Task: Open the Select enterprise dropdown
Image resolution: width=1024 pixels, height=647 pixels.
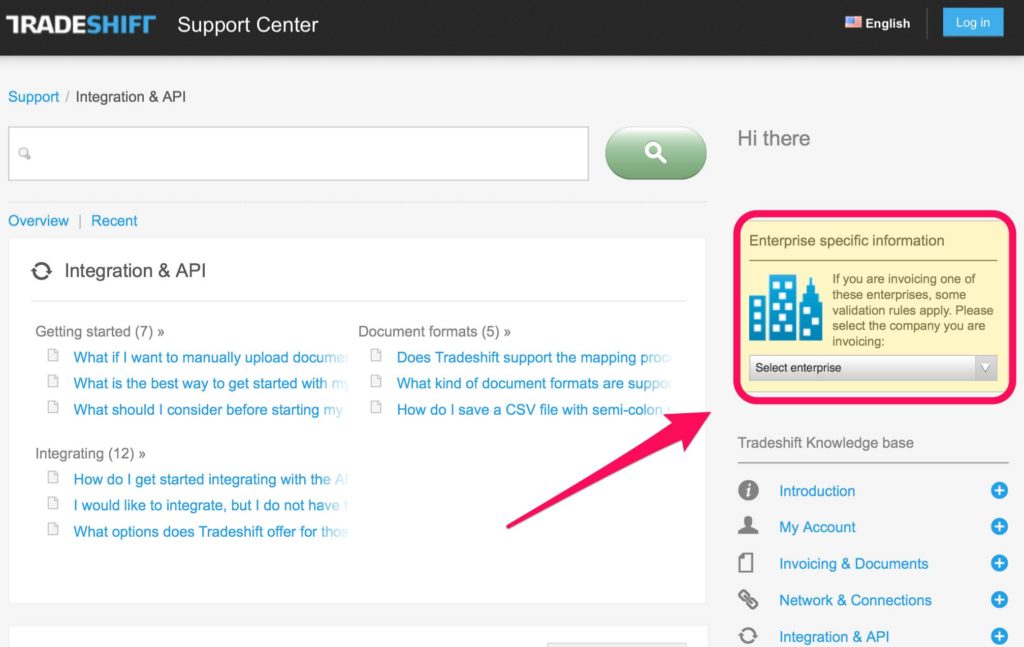Action: pos(872,368)
